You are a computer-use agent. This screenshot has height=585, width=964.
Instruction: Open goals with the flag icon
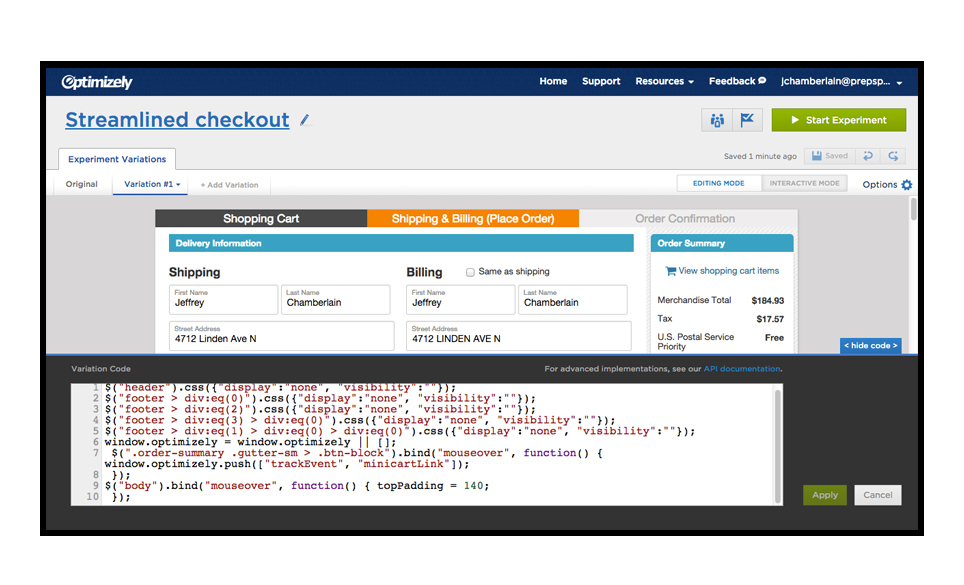747,120
